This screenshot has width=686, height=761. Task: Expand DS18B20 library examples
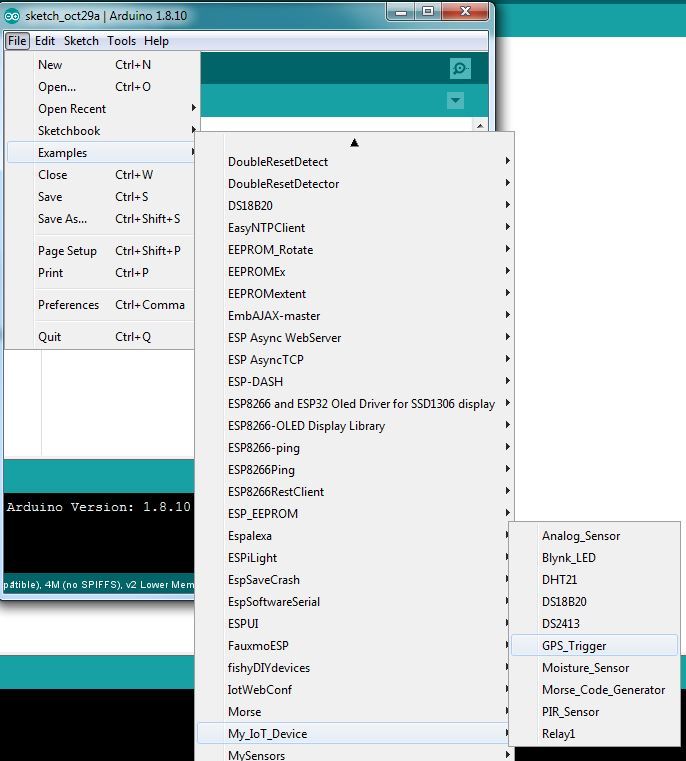click(354, 205)
